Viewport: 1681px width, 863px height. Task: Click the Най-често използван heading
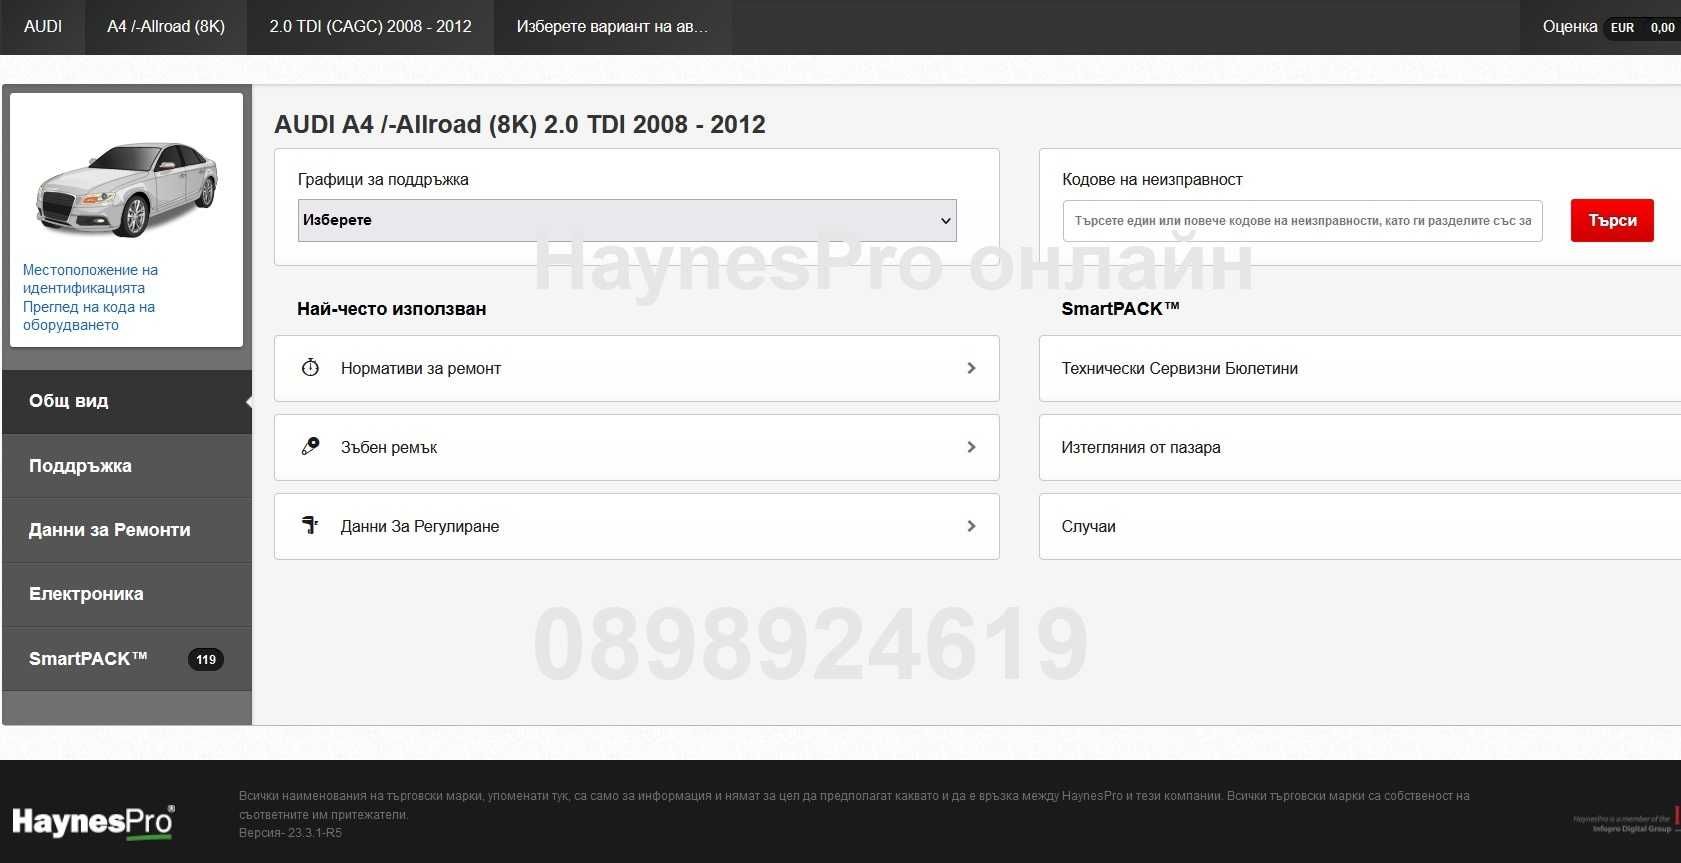pyautogui.click(x=392, y=309)
